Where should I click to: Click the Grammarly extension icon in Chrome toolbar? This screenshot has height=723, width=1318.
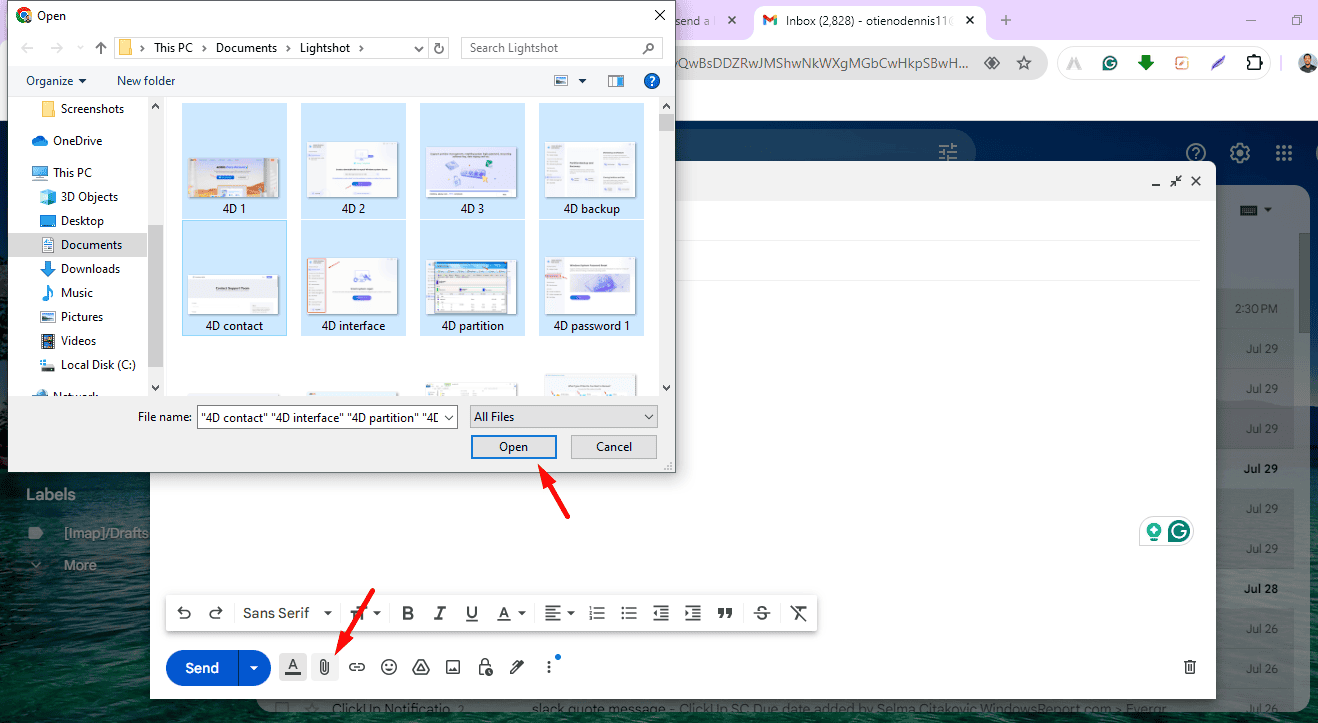coord(1110,63)
